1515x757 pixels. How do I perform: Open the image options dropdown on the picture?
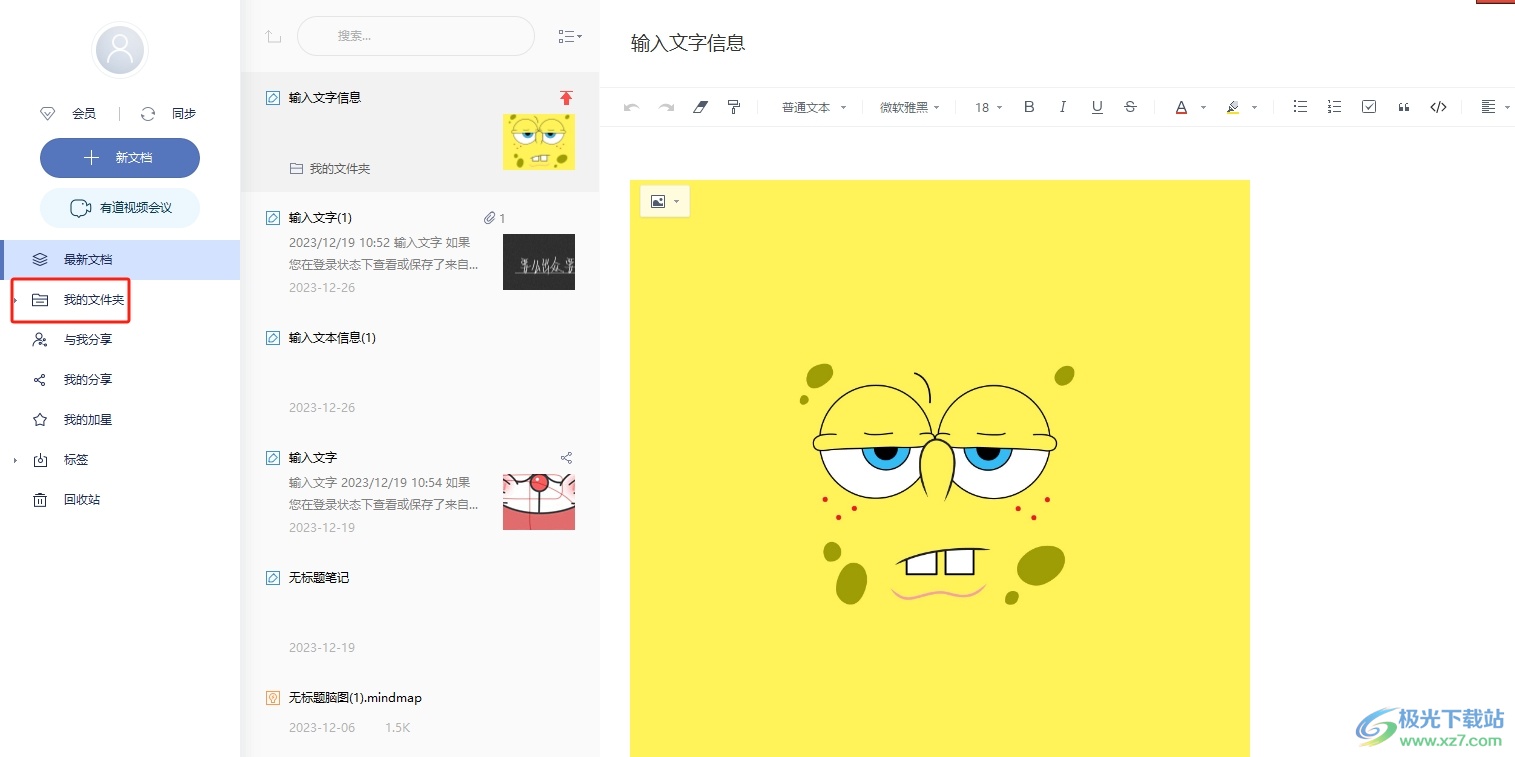[x=665, y=201]
